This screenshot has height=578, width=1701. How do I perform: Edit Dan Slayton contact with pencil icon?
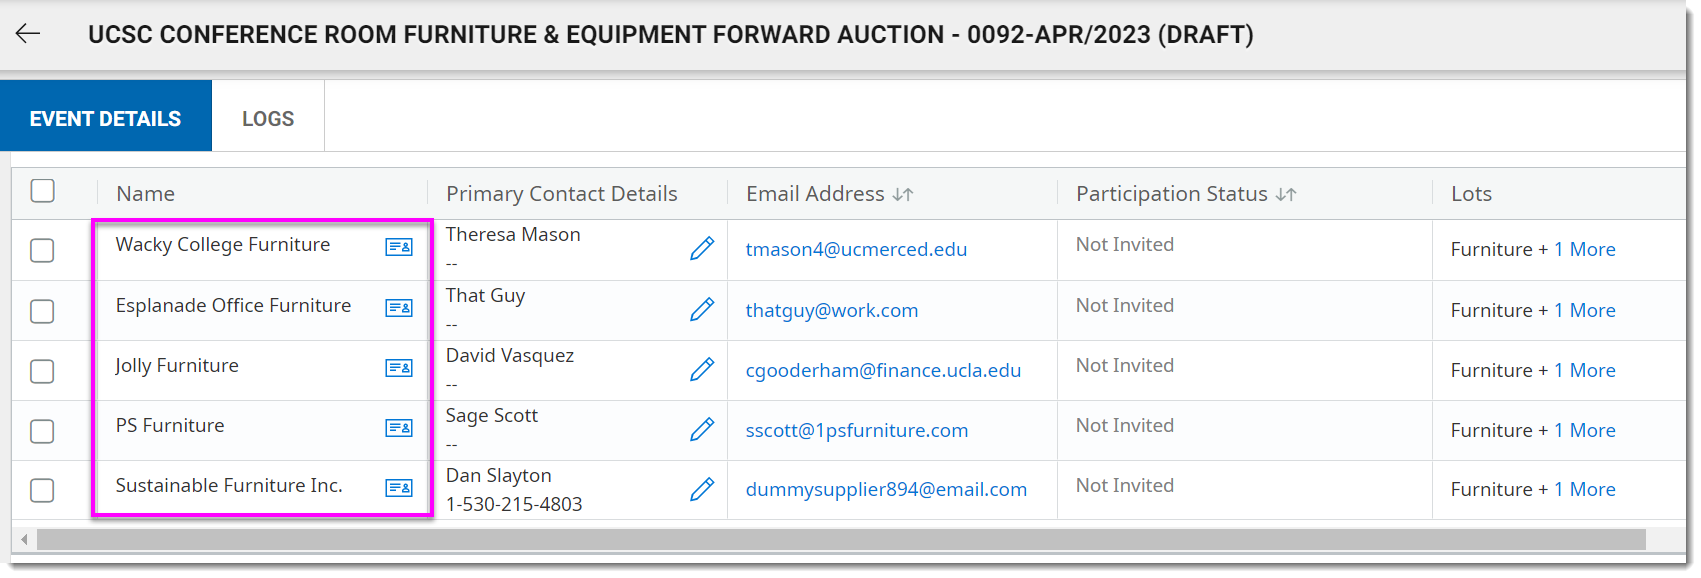[702, 489]
